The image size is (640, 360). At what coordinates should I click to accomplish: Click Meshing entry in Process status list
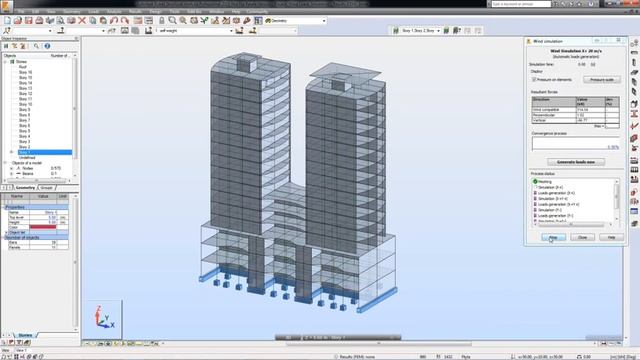coord(544,182)
